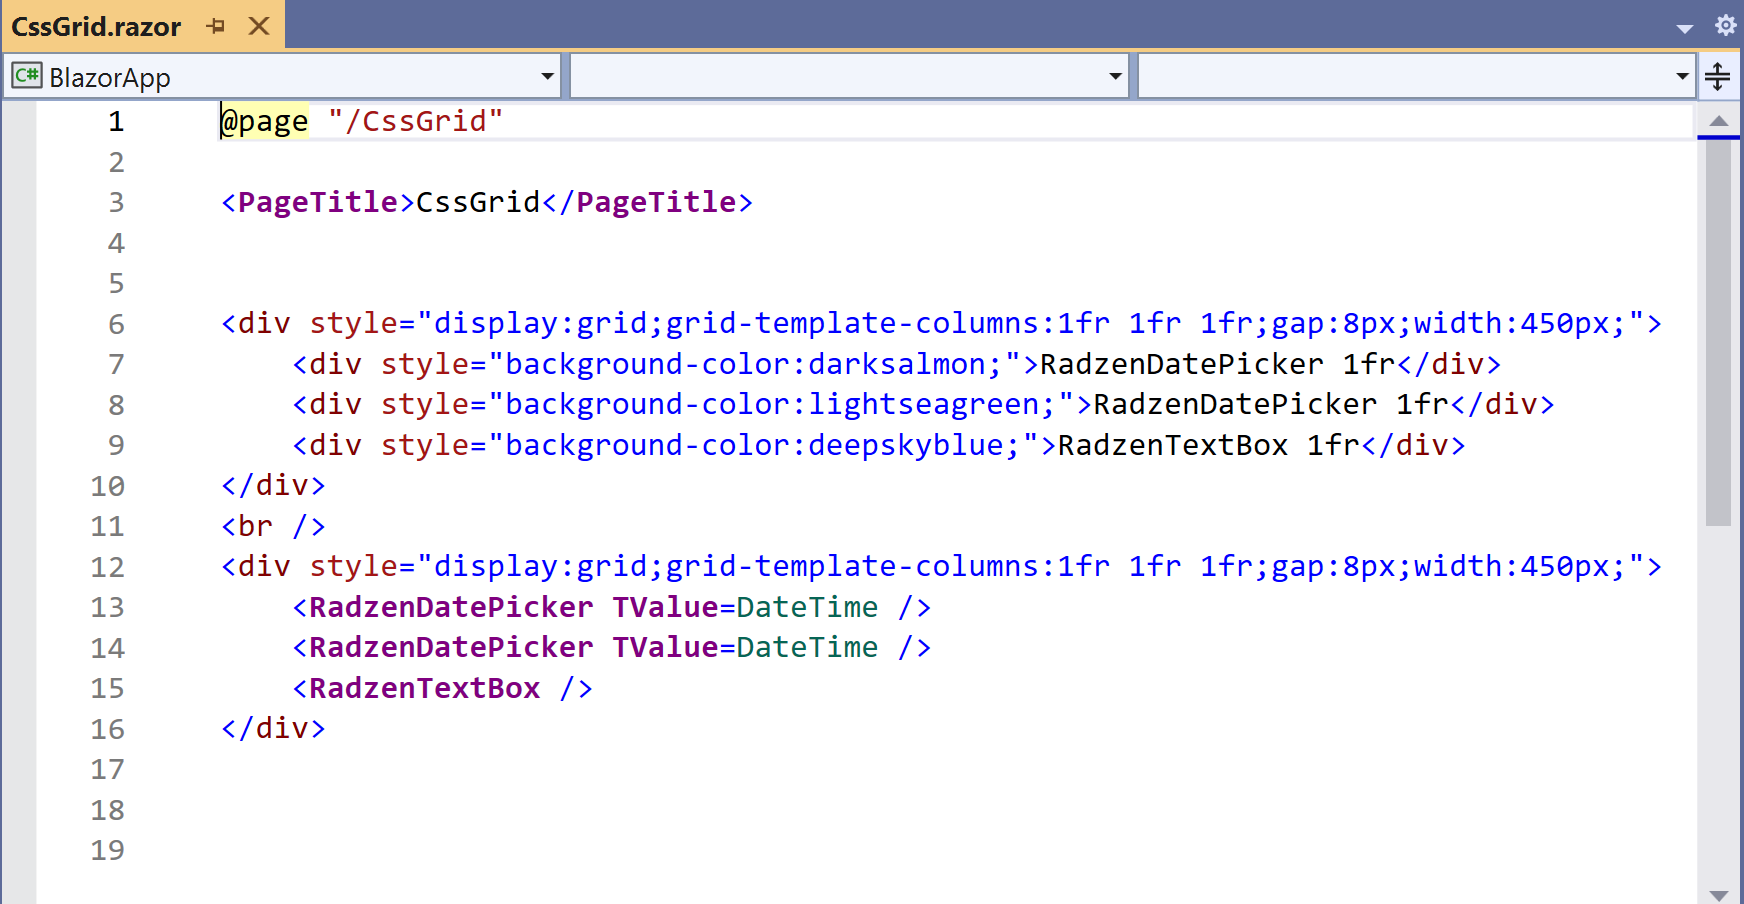Pin the CssGrid.razor document tab
Image resolution: width=1744 pixels, height=904 pixels.
tap(216, 27)
